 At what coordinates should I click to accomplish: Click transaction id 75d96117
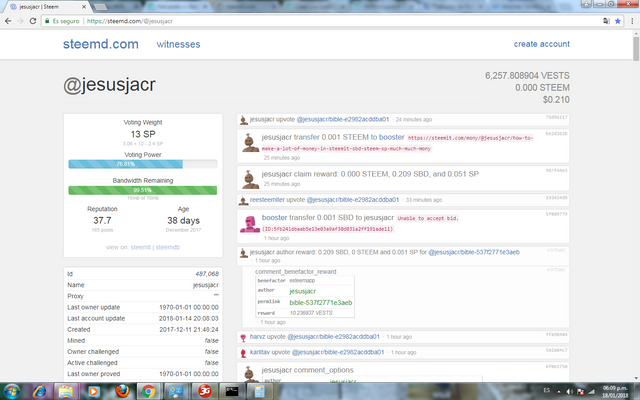coord(556,117)
